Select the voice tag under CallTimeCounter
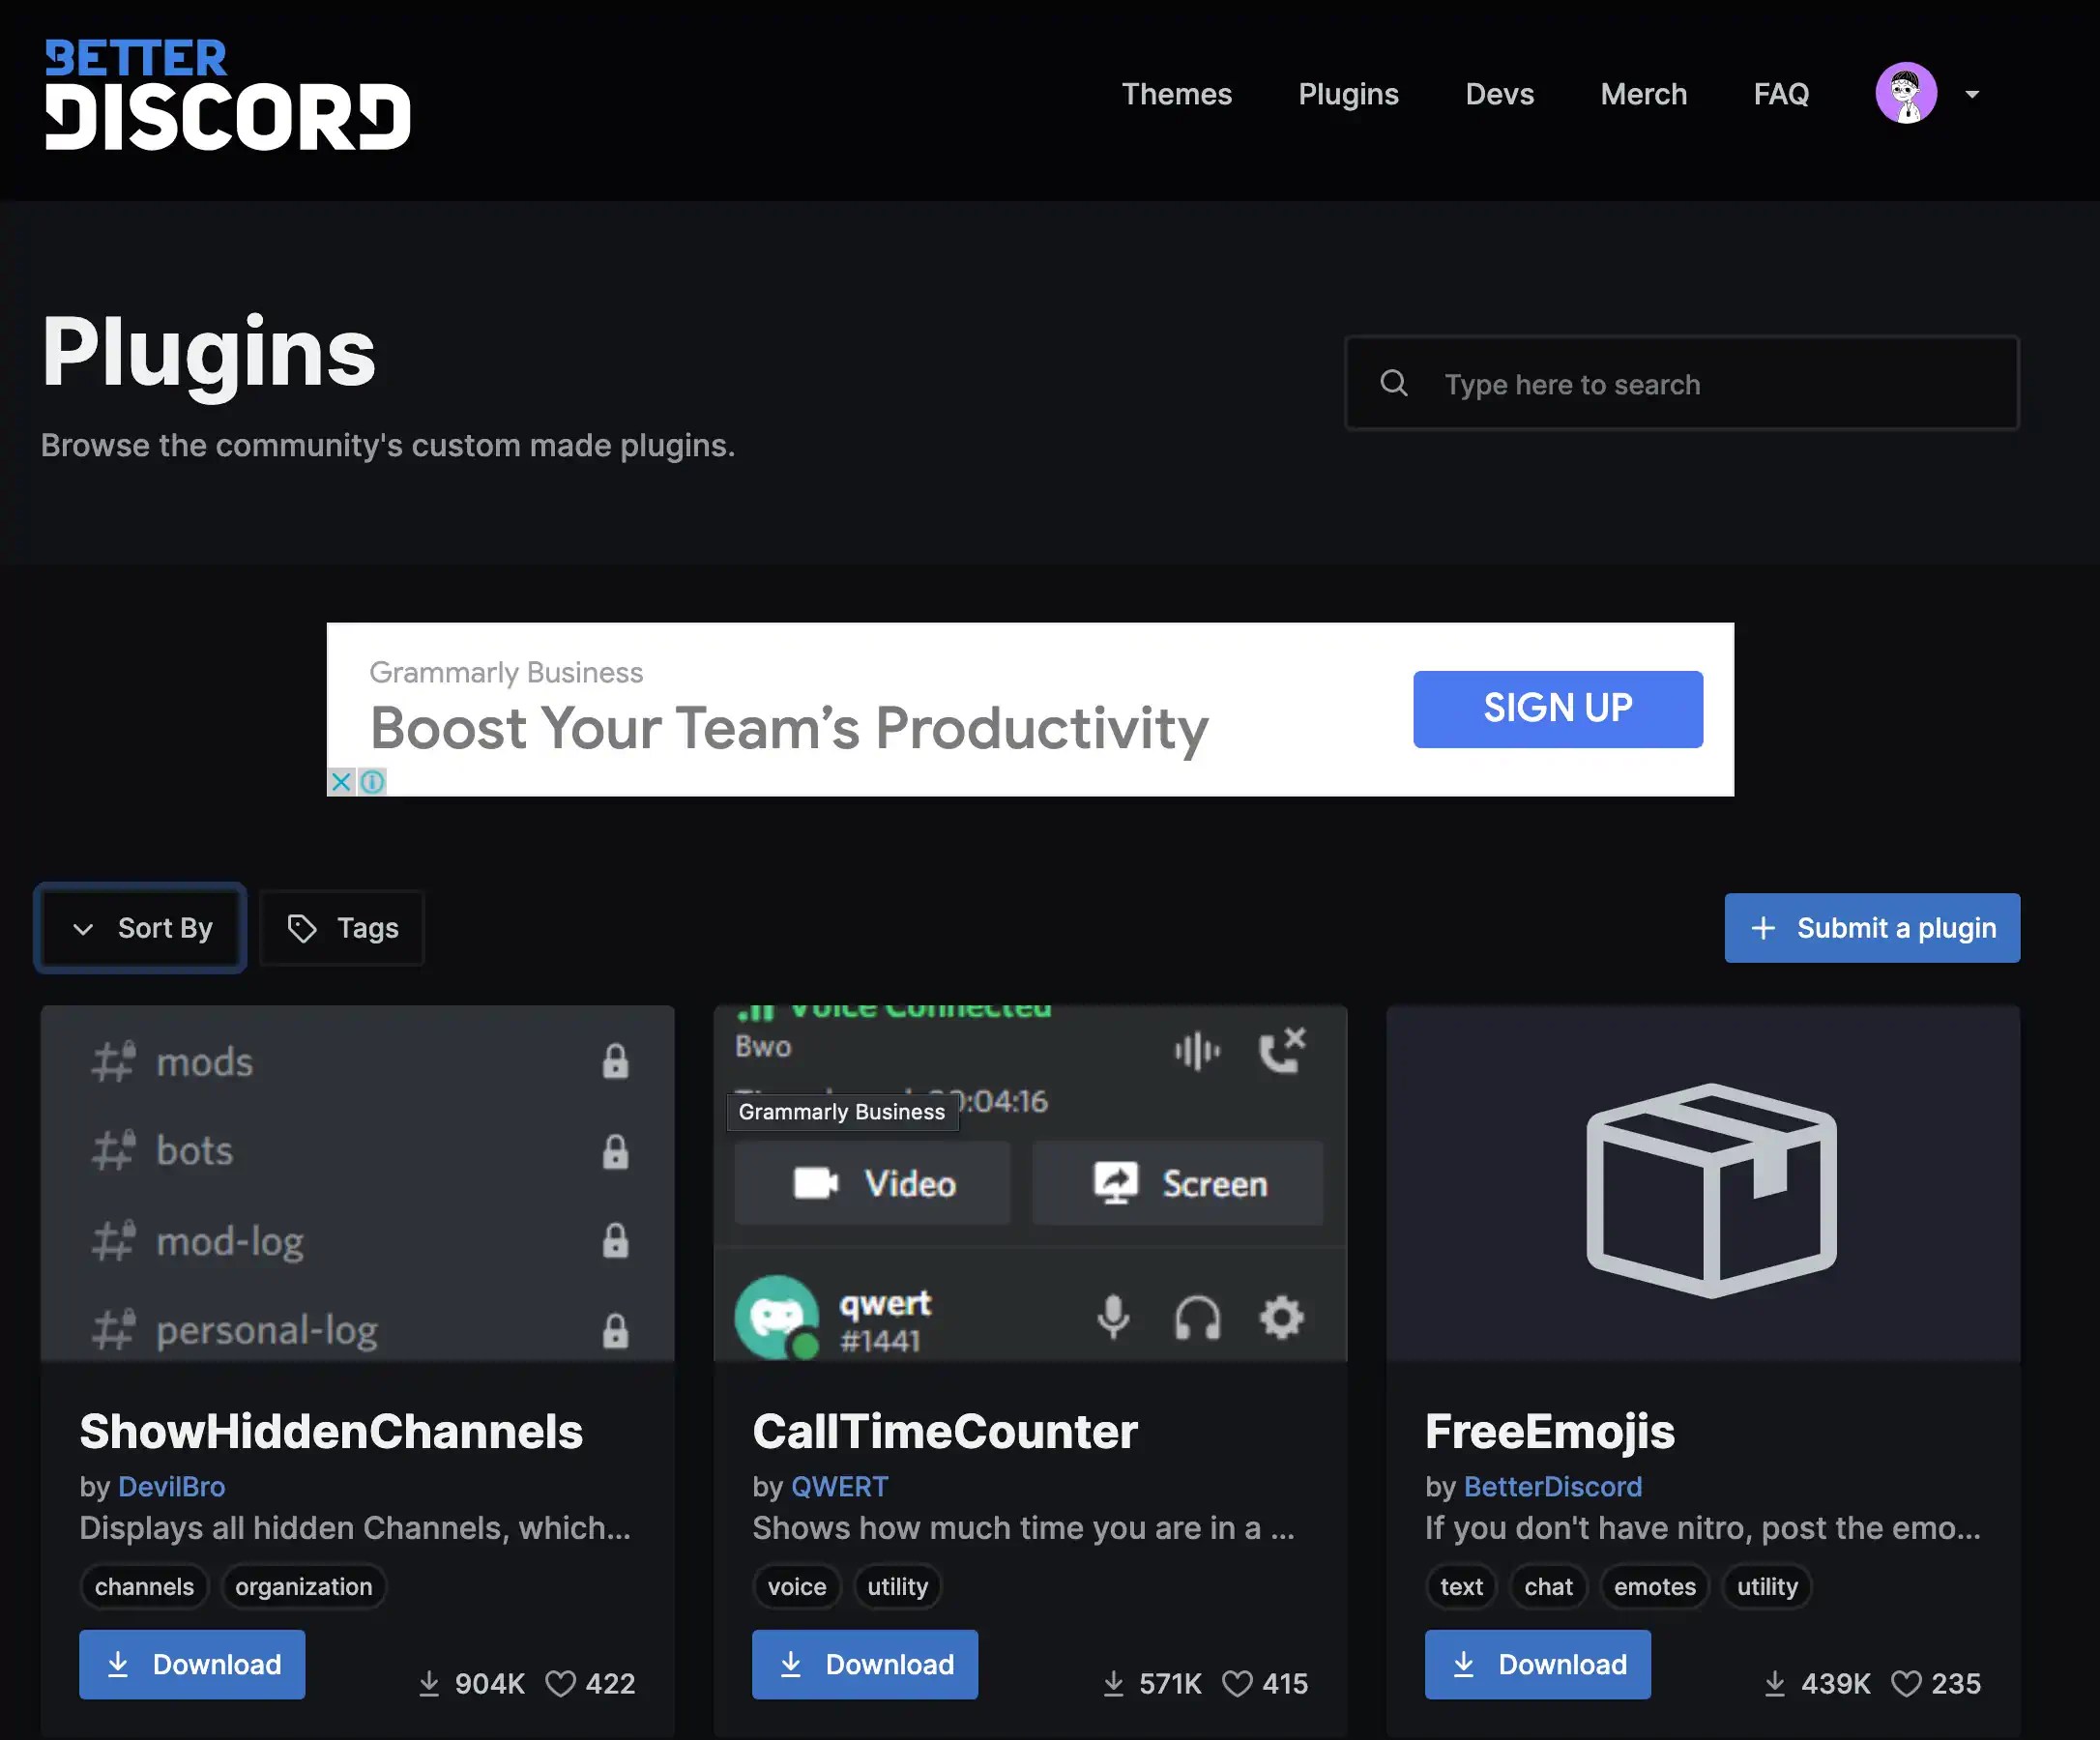This screenshot has width=2100, height=1740. coord(797,1586)
